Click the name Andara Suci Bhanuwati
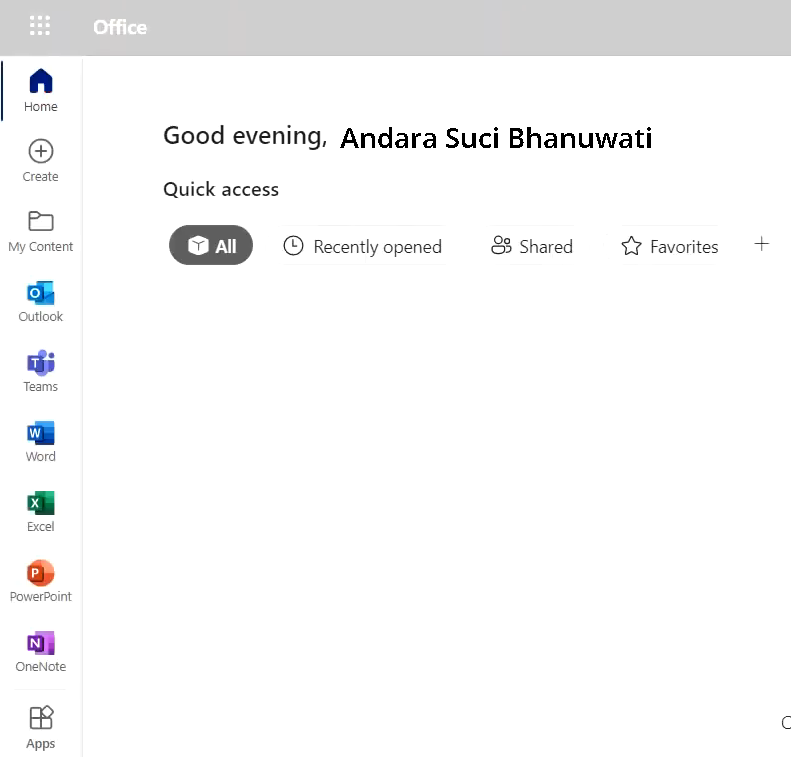 point(496,138)
